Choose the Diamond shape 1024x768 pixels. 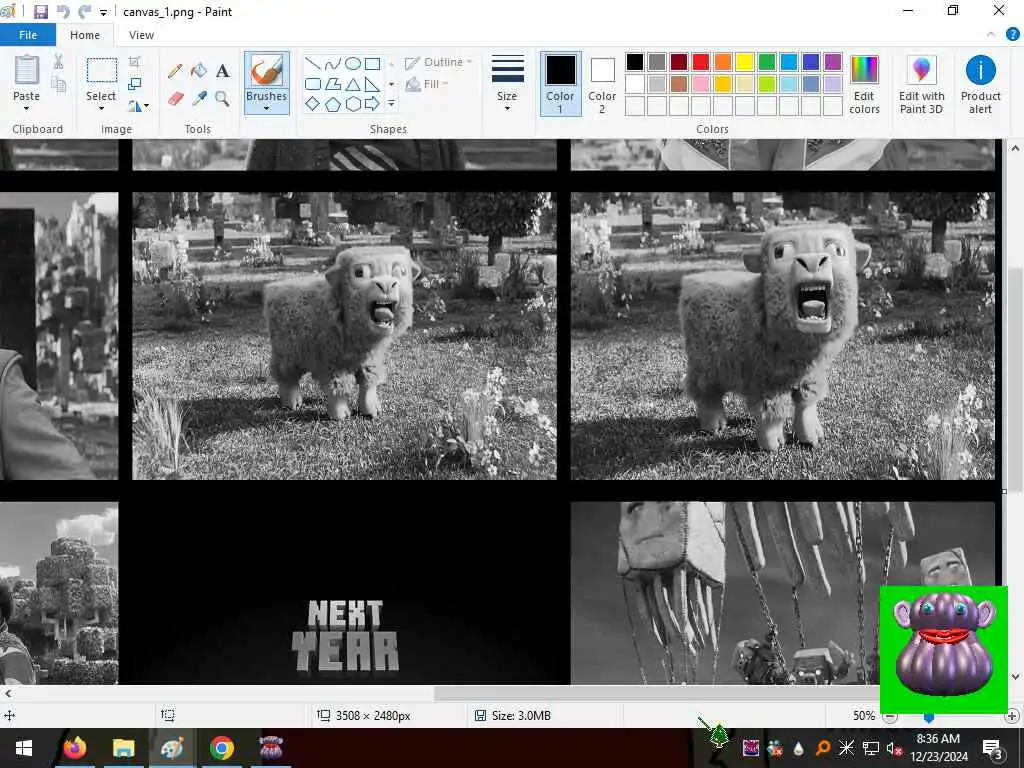tap(313, 103)
